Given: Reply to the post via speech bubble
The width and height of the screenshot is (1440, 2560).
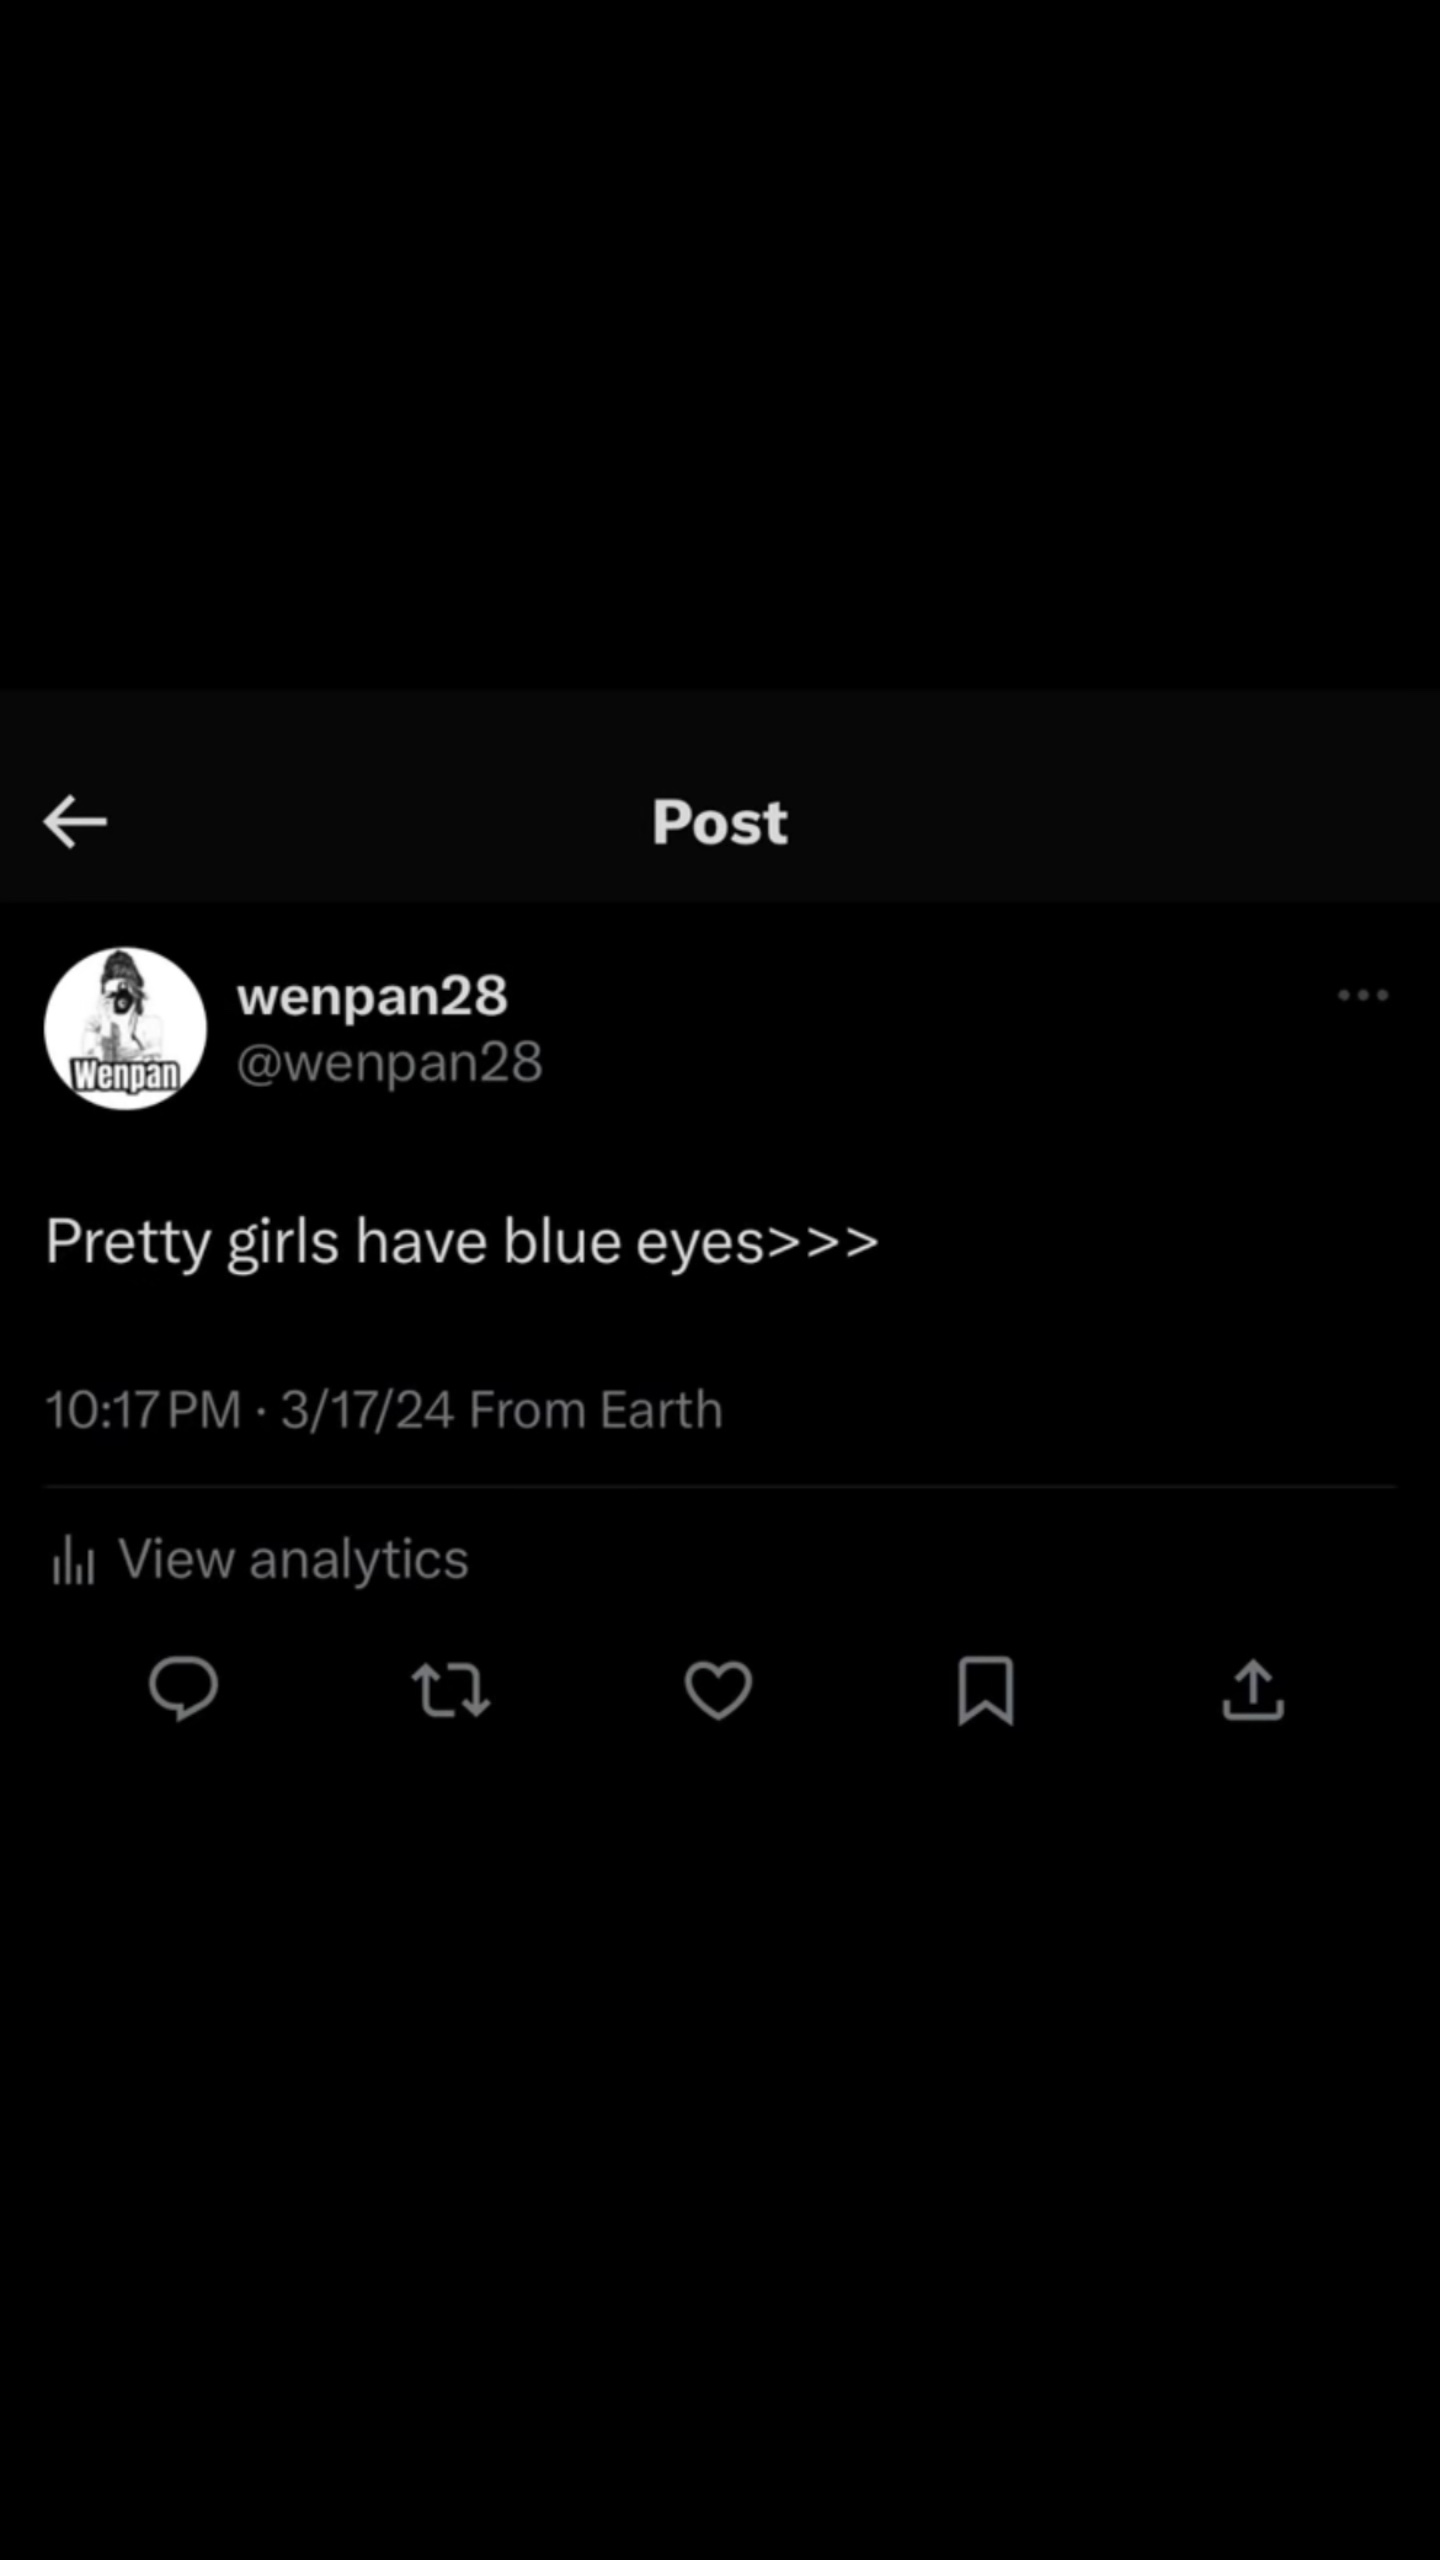Looking at the screenshot, I should click(183, 1689).
